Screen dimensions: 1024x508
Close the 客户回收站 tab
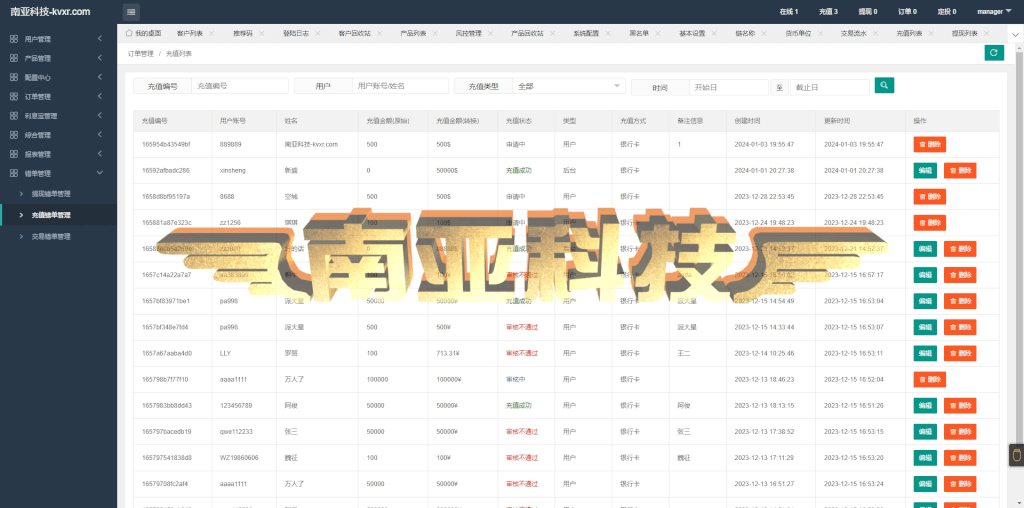380,33
